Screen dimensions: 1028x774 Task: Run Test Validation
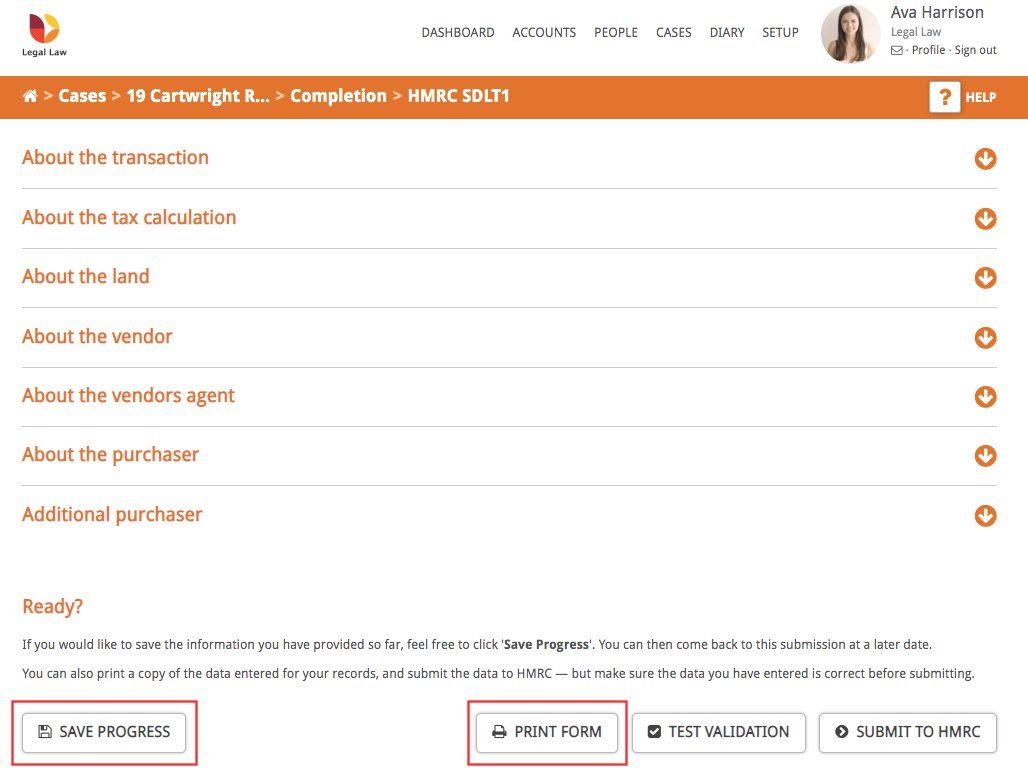[x=718, y=732]
